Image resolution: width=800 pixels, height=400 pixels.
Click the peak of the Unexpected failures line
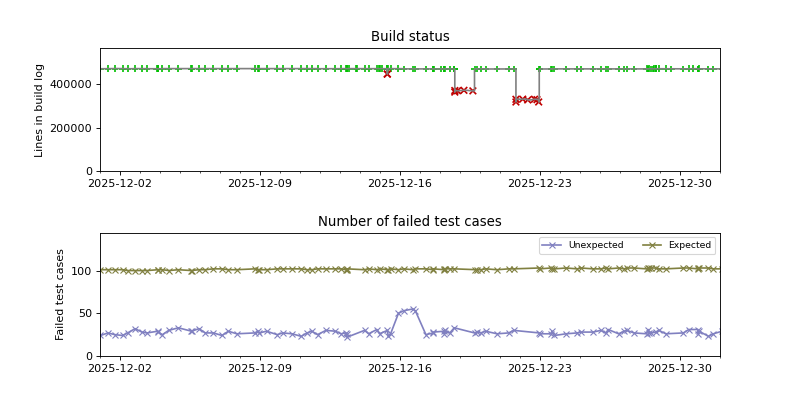pyautogui.click(x=413, y=310)
